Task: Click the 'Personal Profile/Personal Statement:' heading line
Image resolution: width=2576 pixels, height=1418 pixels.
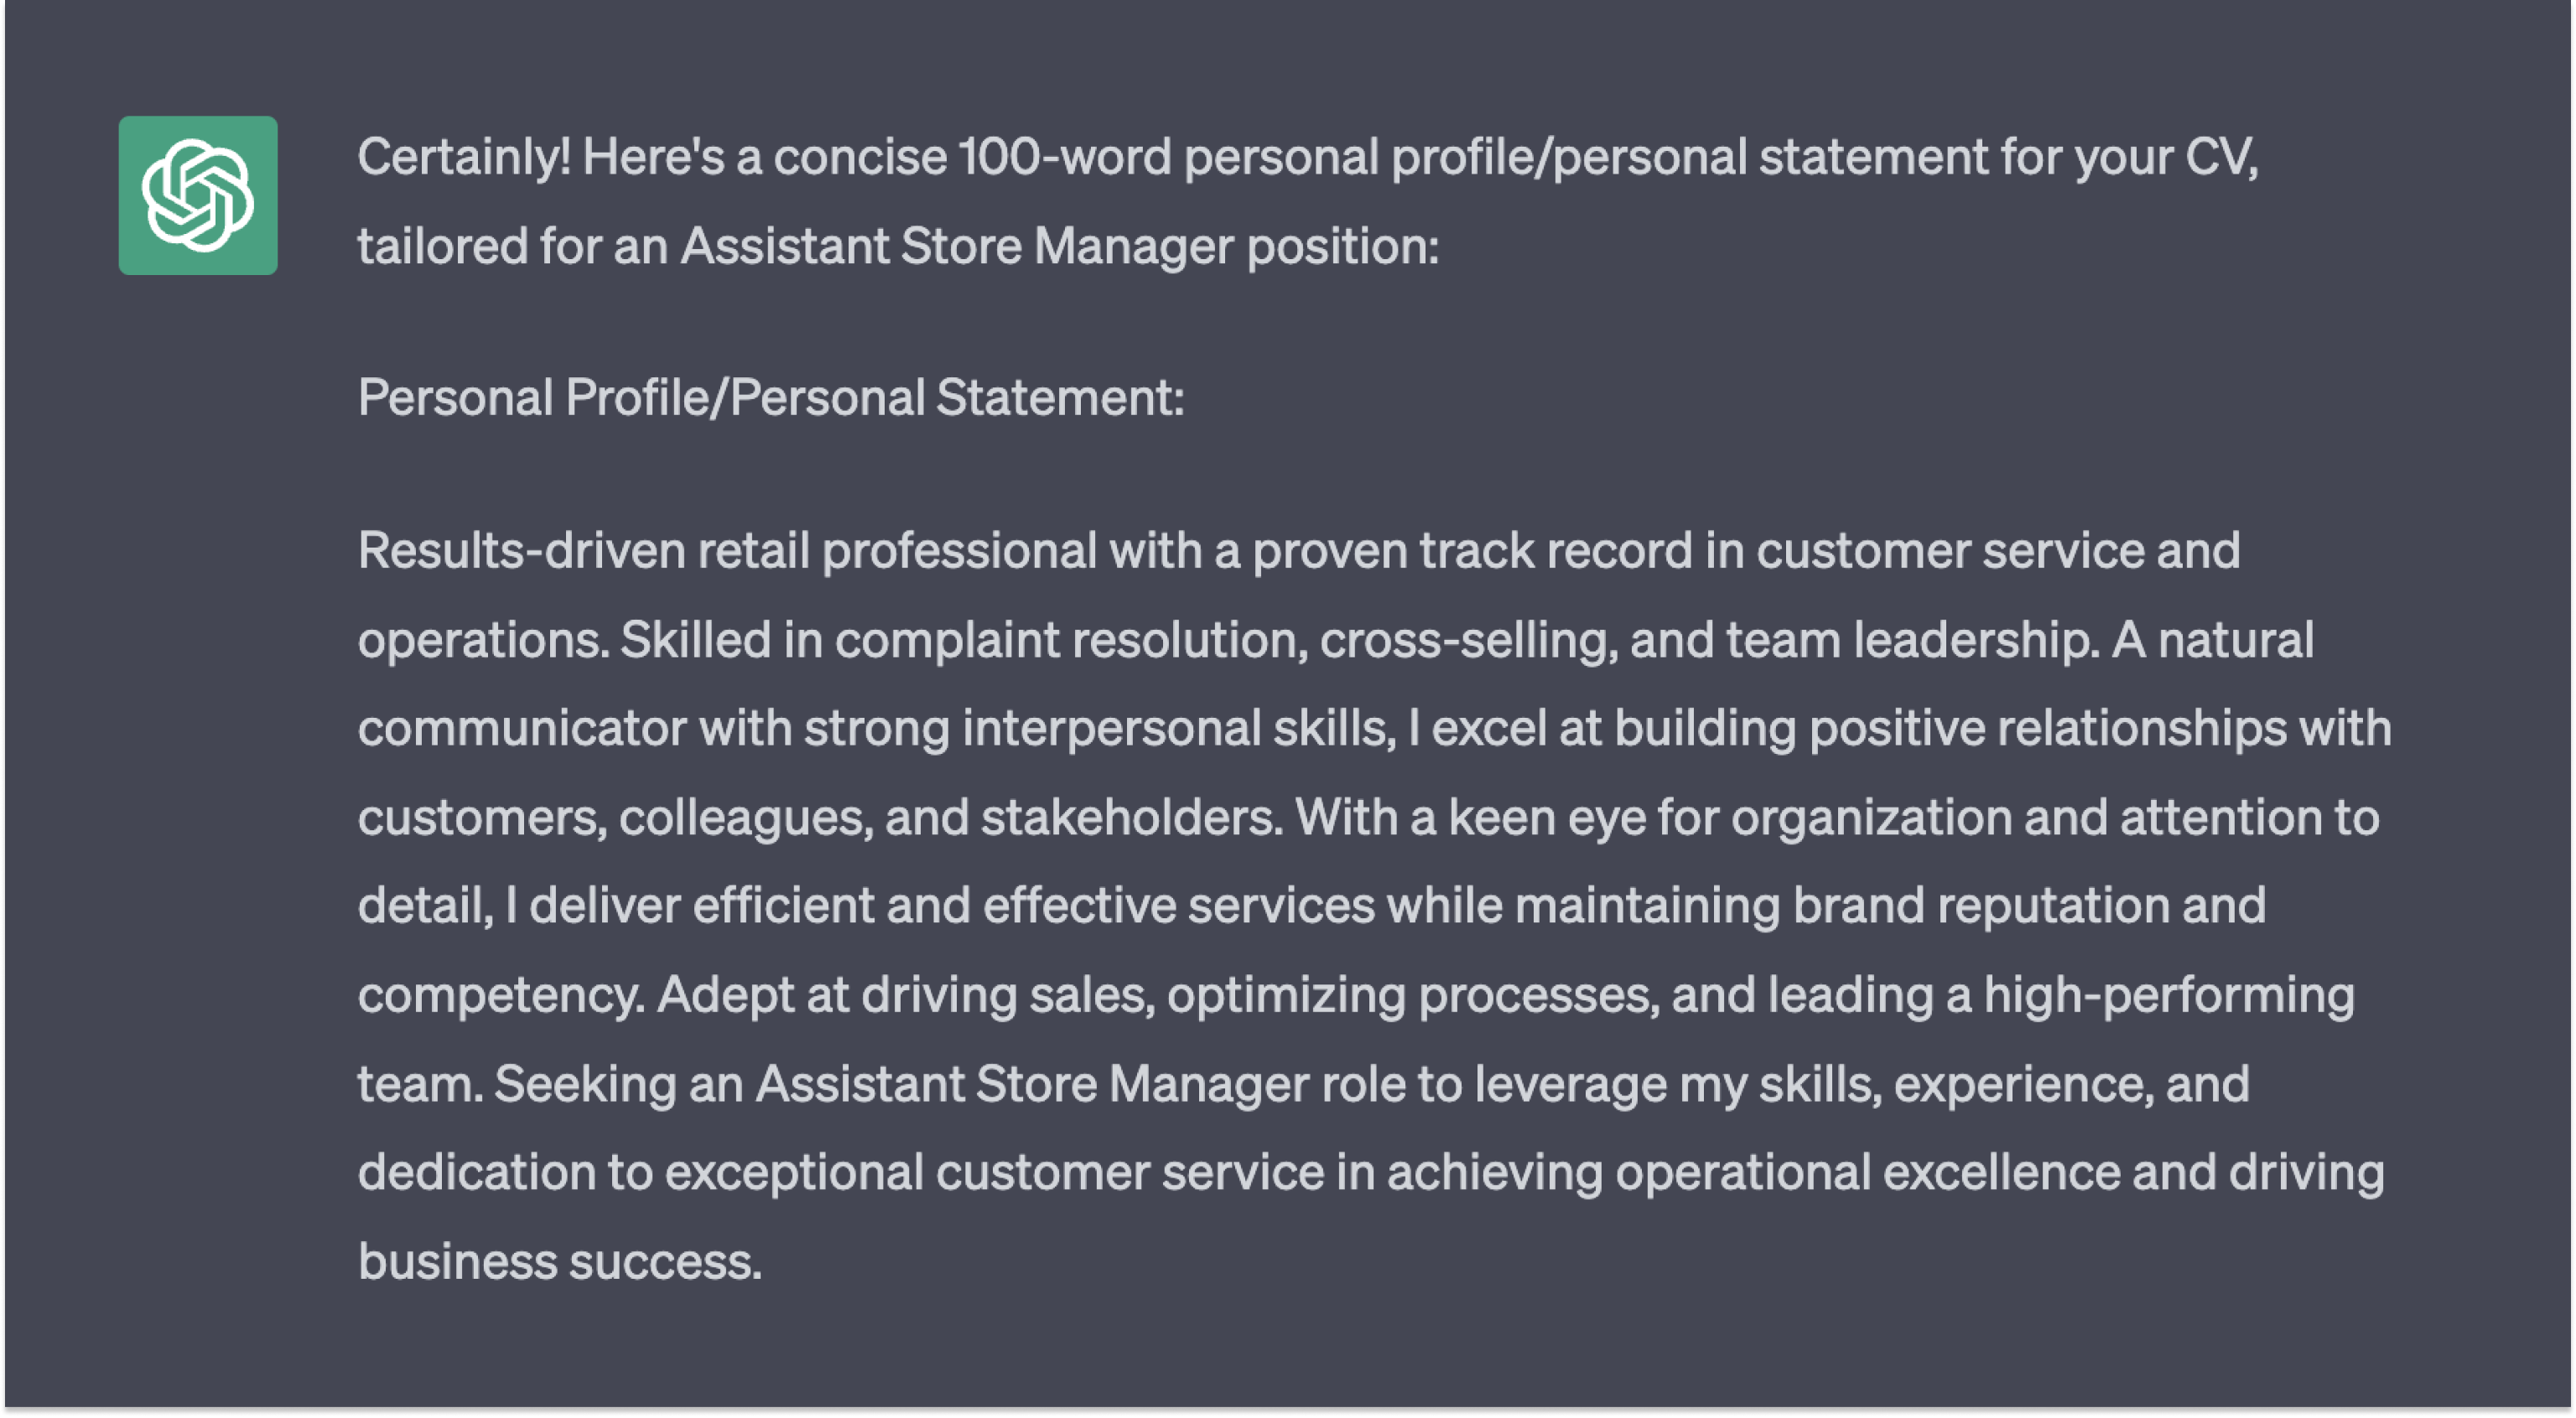Action: [x=771, y=398]
